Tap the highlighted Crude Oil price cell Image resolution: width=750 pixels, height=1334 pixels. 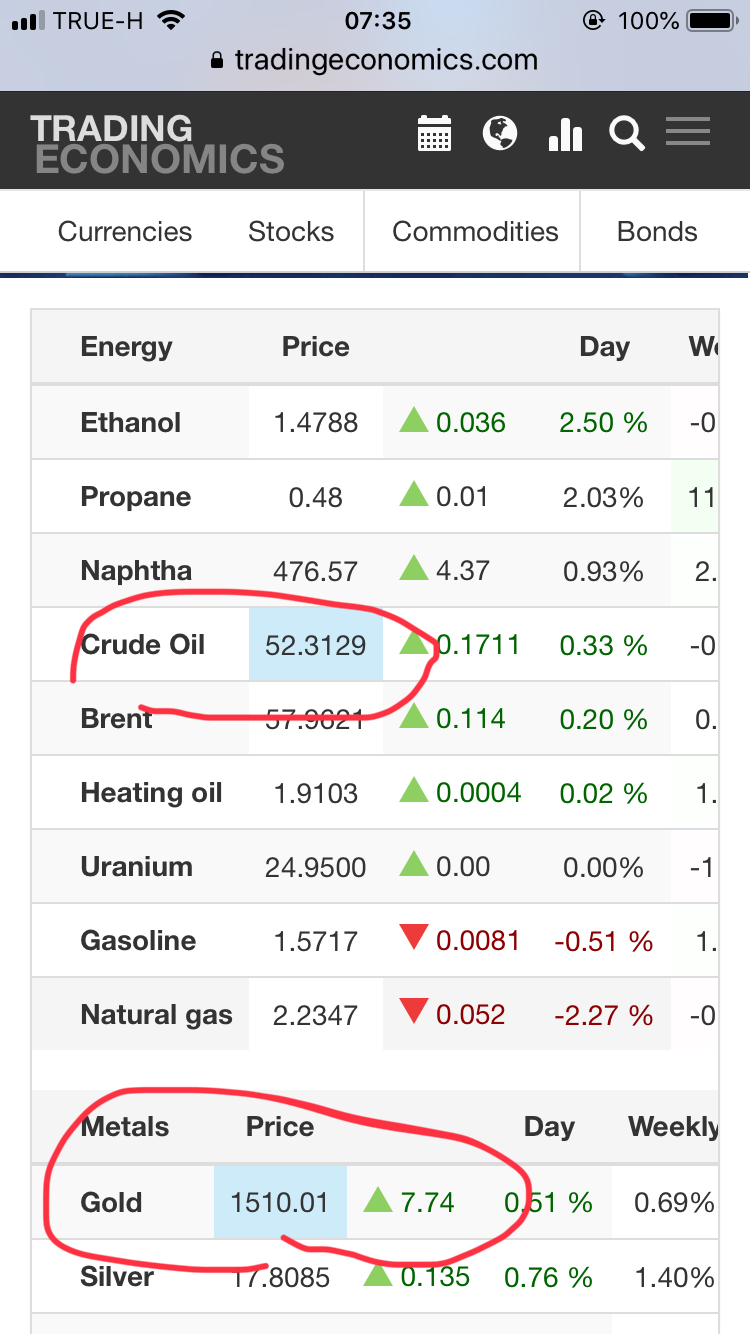[316, 646]
